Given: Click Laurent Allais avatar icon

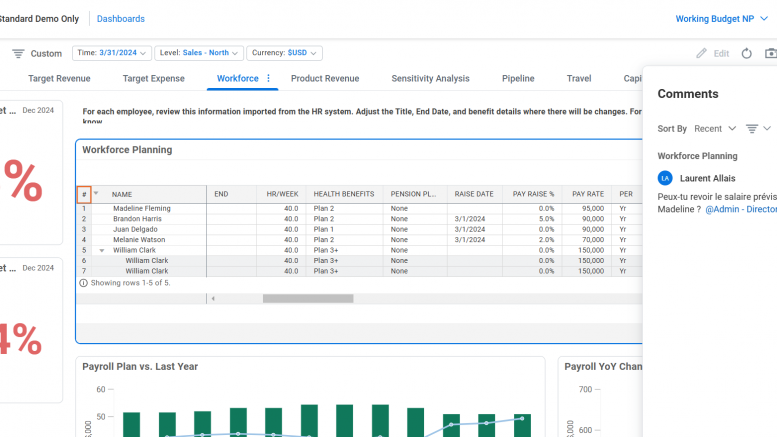Looking at the screenshot, I should point(665,178).
